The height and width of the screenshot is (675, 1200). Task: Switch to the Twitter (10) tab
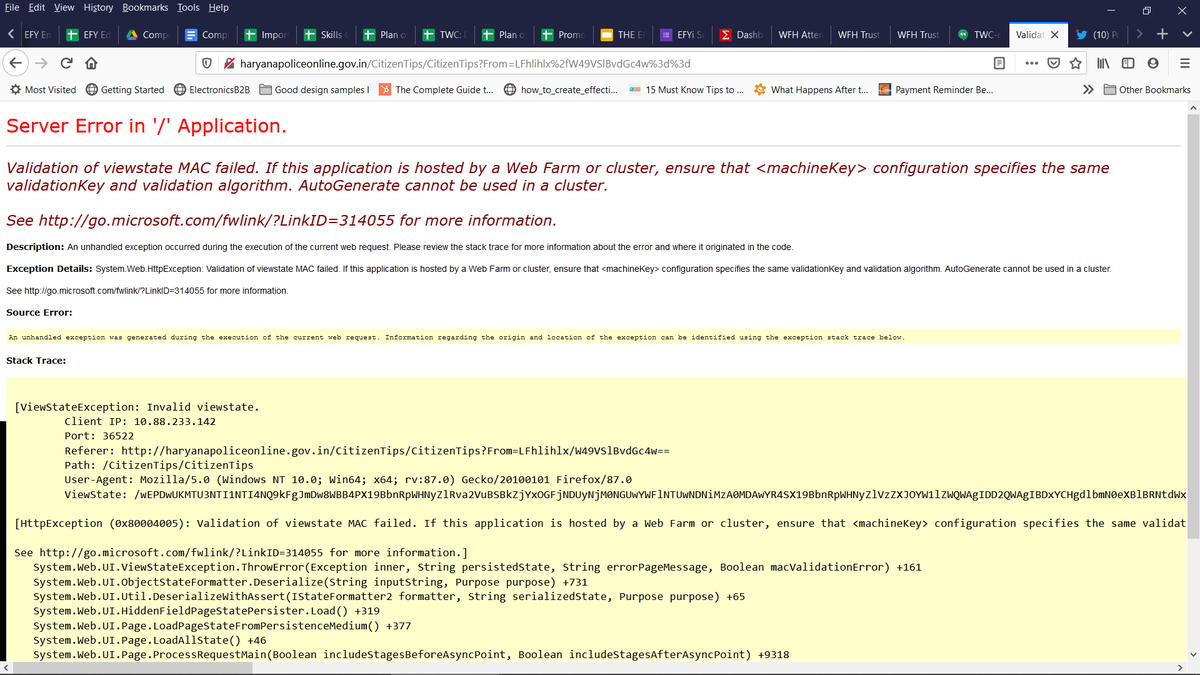1097,34
